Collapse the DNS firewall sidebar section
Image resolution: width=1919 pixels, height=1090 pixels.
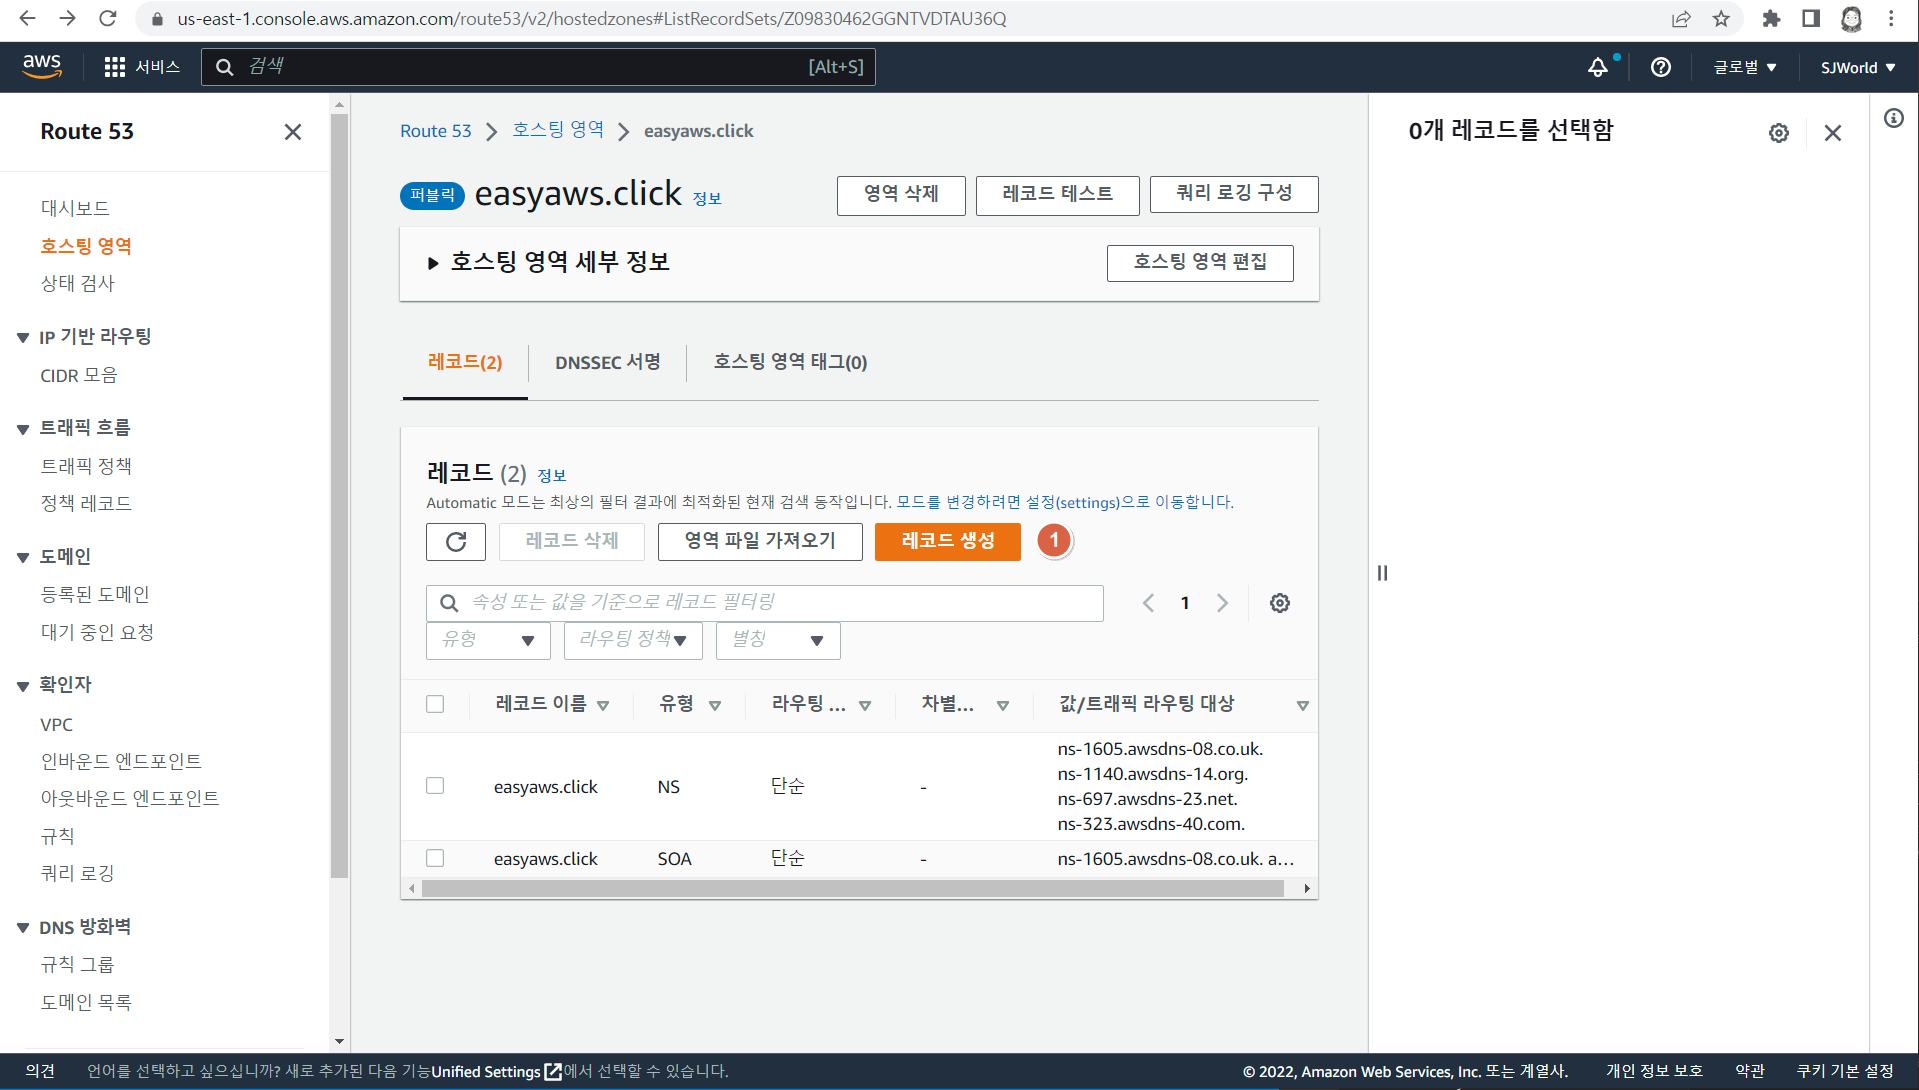tap(23, 928)
